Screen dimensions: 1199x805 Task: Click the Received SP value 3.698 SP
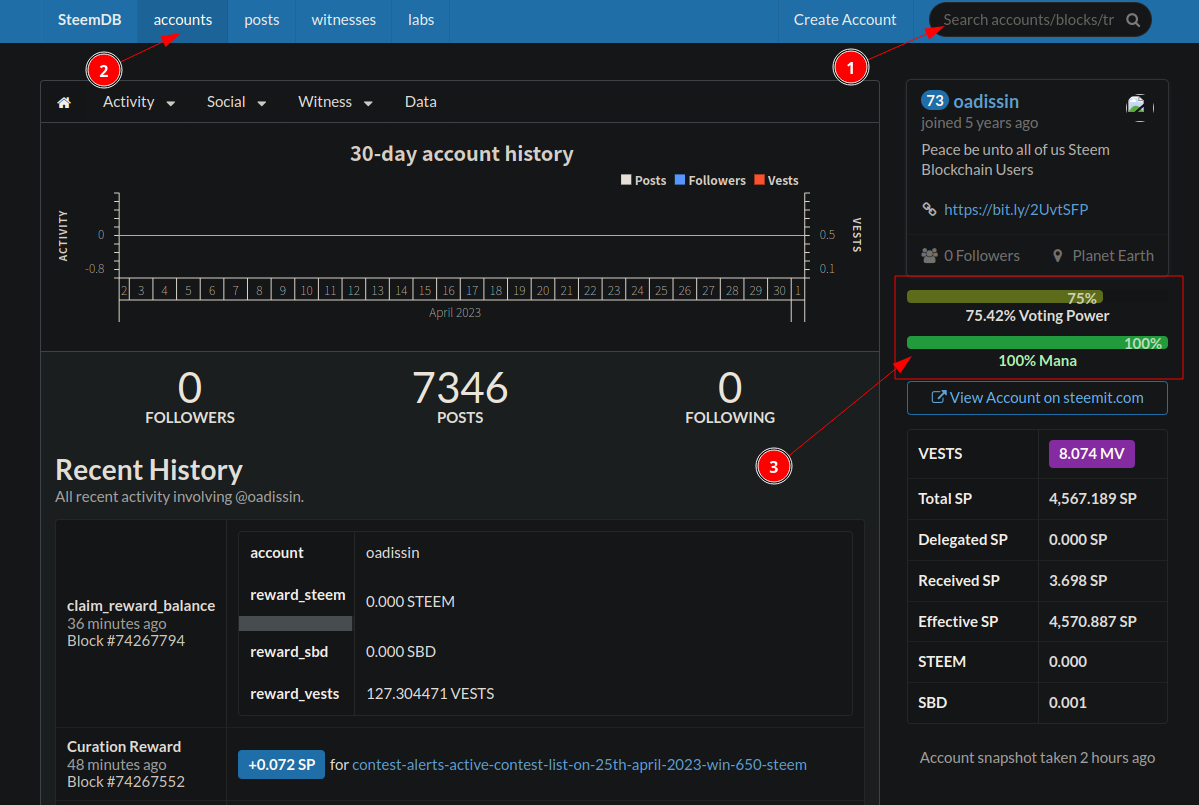pyautogui.click(x=1078, y=580)
